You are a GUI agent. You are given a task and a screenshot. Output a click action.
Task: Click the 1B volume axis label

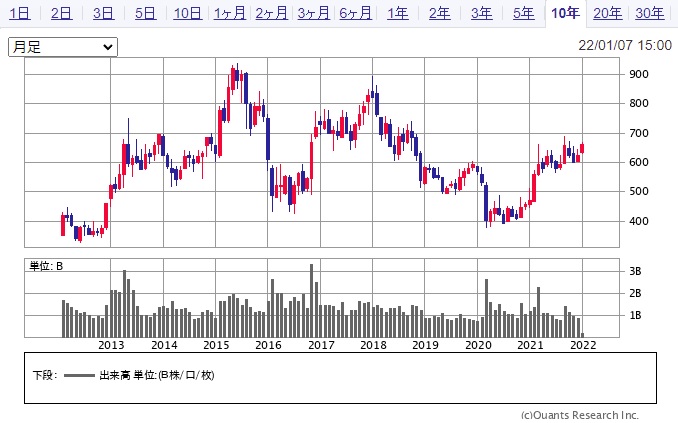click(635, 315)
